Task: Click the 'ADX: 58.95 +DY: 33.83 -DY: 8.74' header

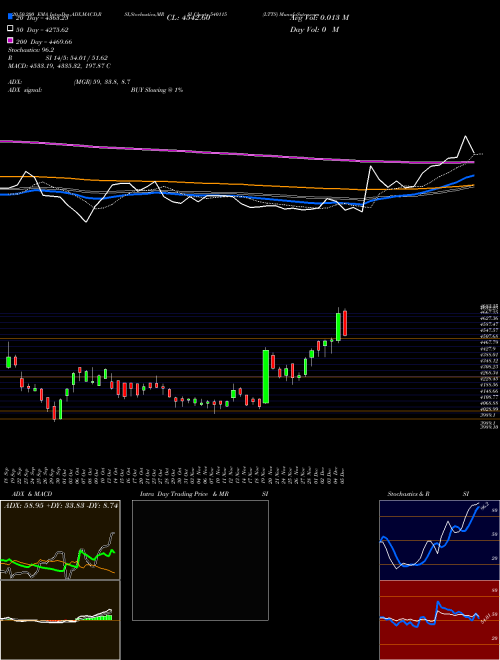Action: (61, 506)
